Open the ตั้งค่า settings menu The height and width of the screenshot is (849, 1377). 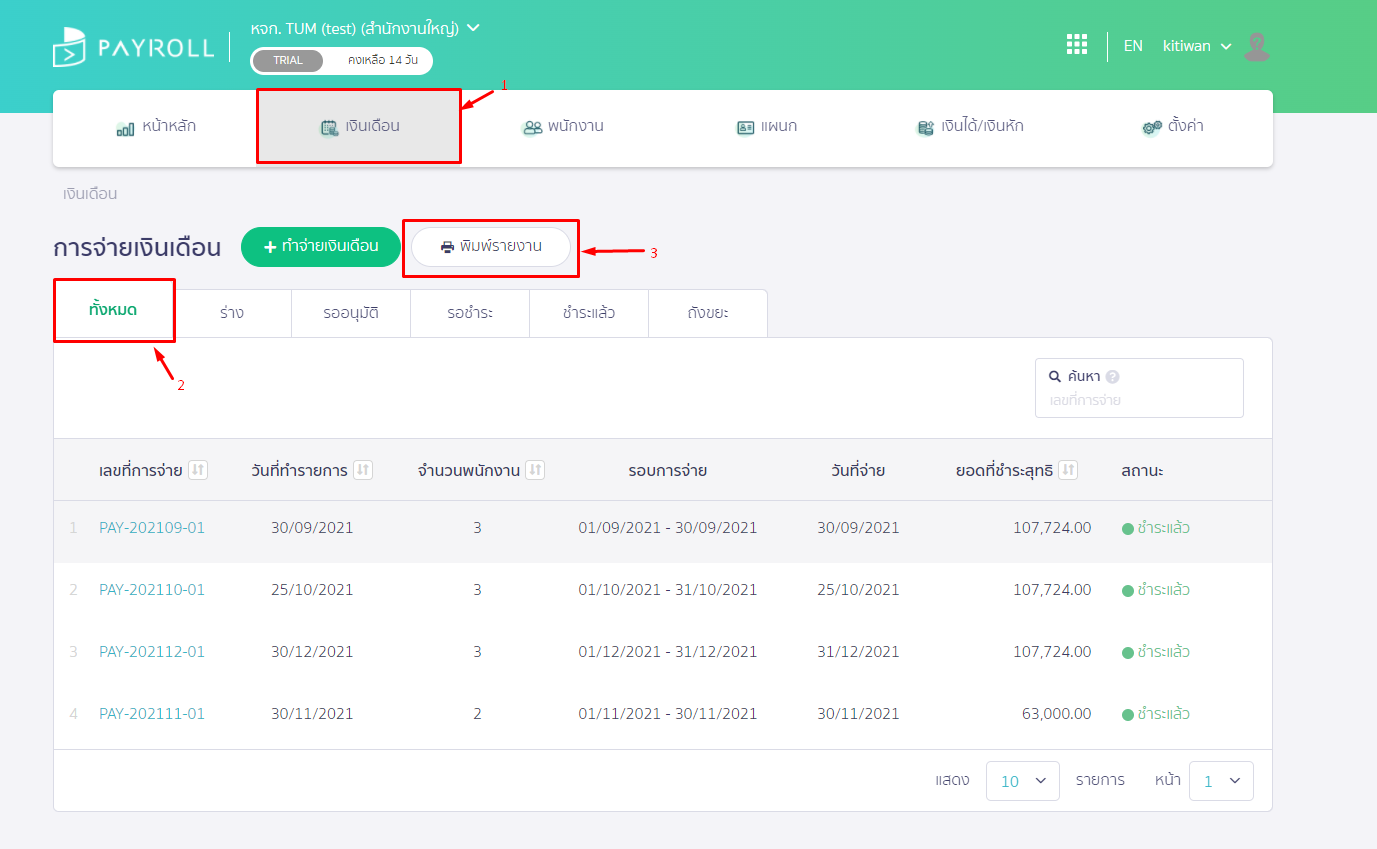point(1173,127)
